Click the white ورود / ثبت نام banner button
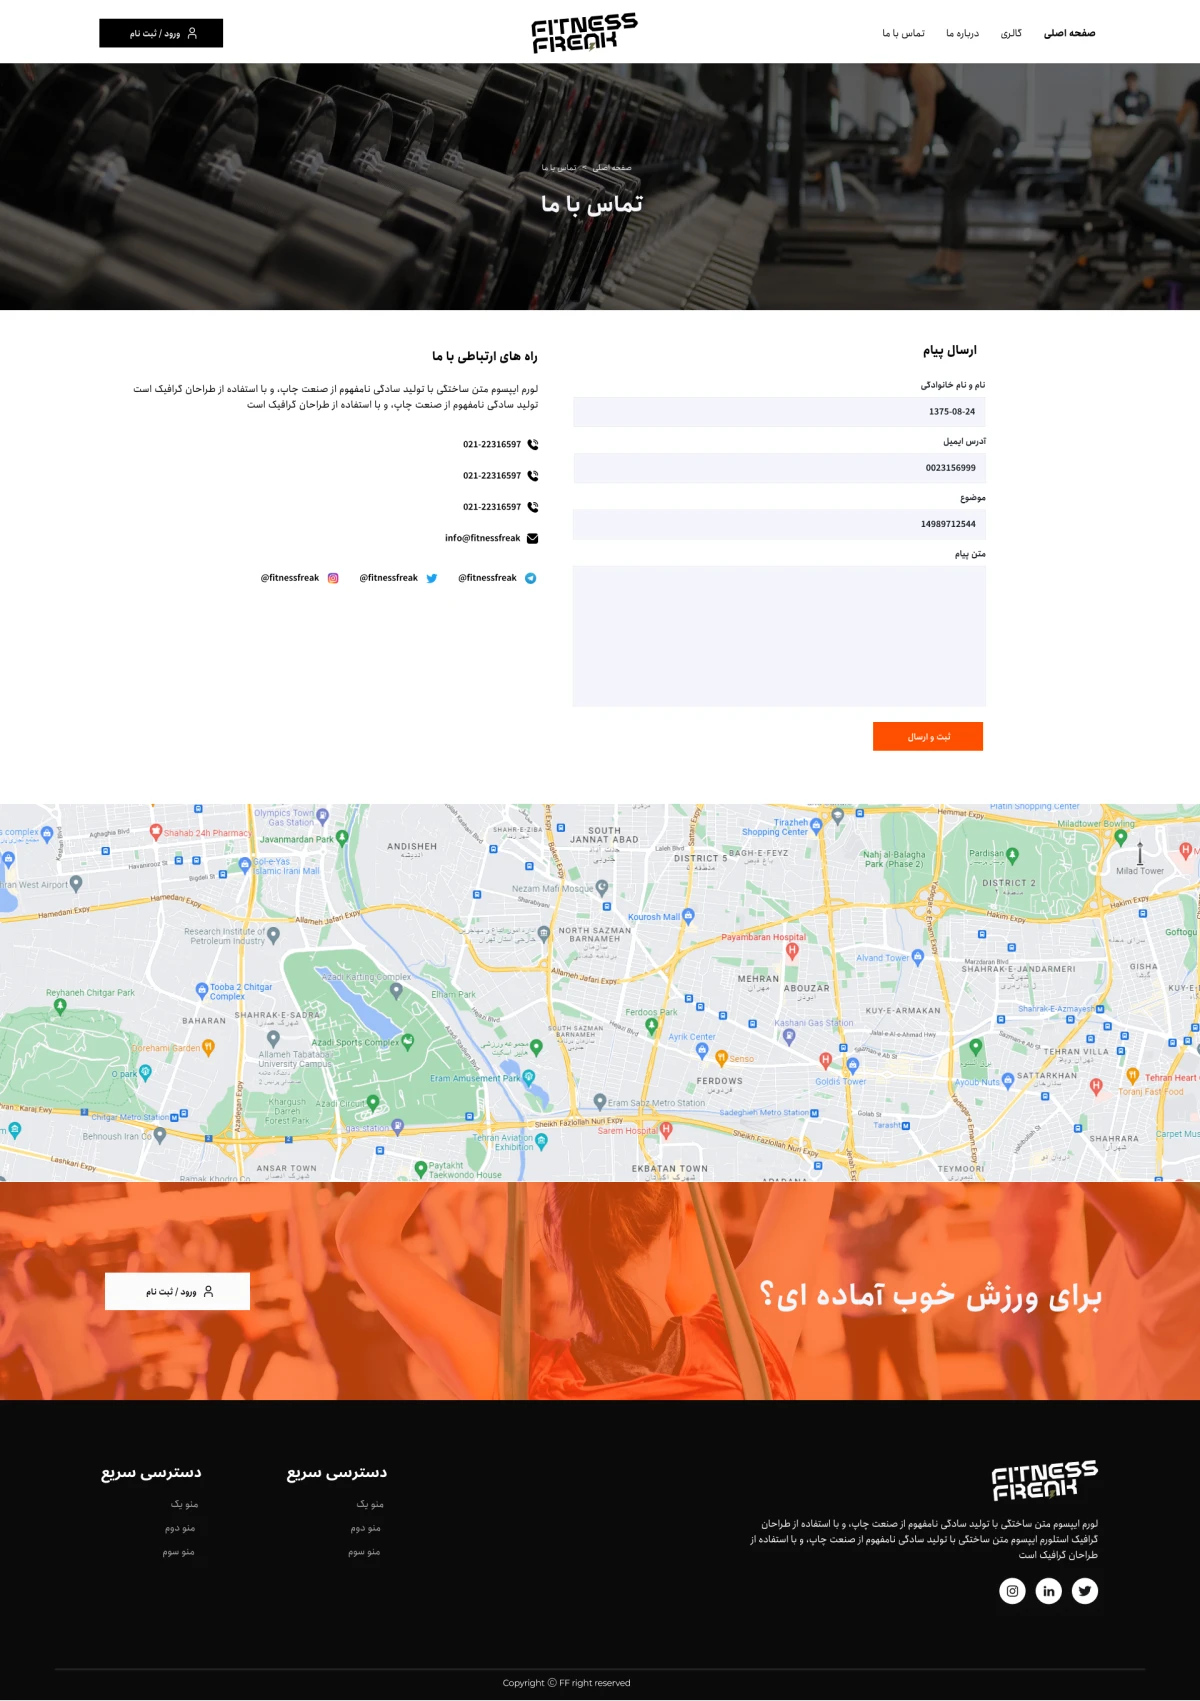Screen dimensions: 1200x1701 click(x=178, y=1291)
